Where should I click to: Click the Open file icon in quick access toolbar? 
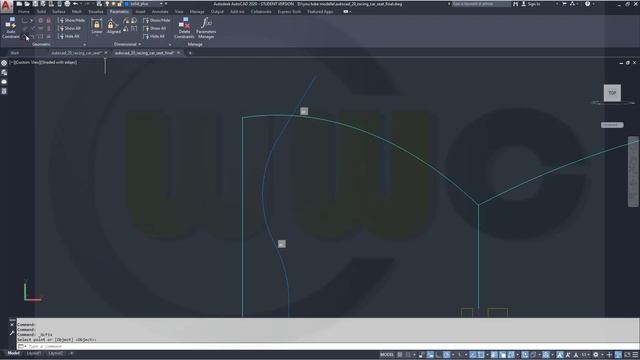(27, 4)
